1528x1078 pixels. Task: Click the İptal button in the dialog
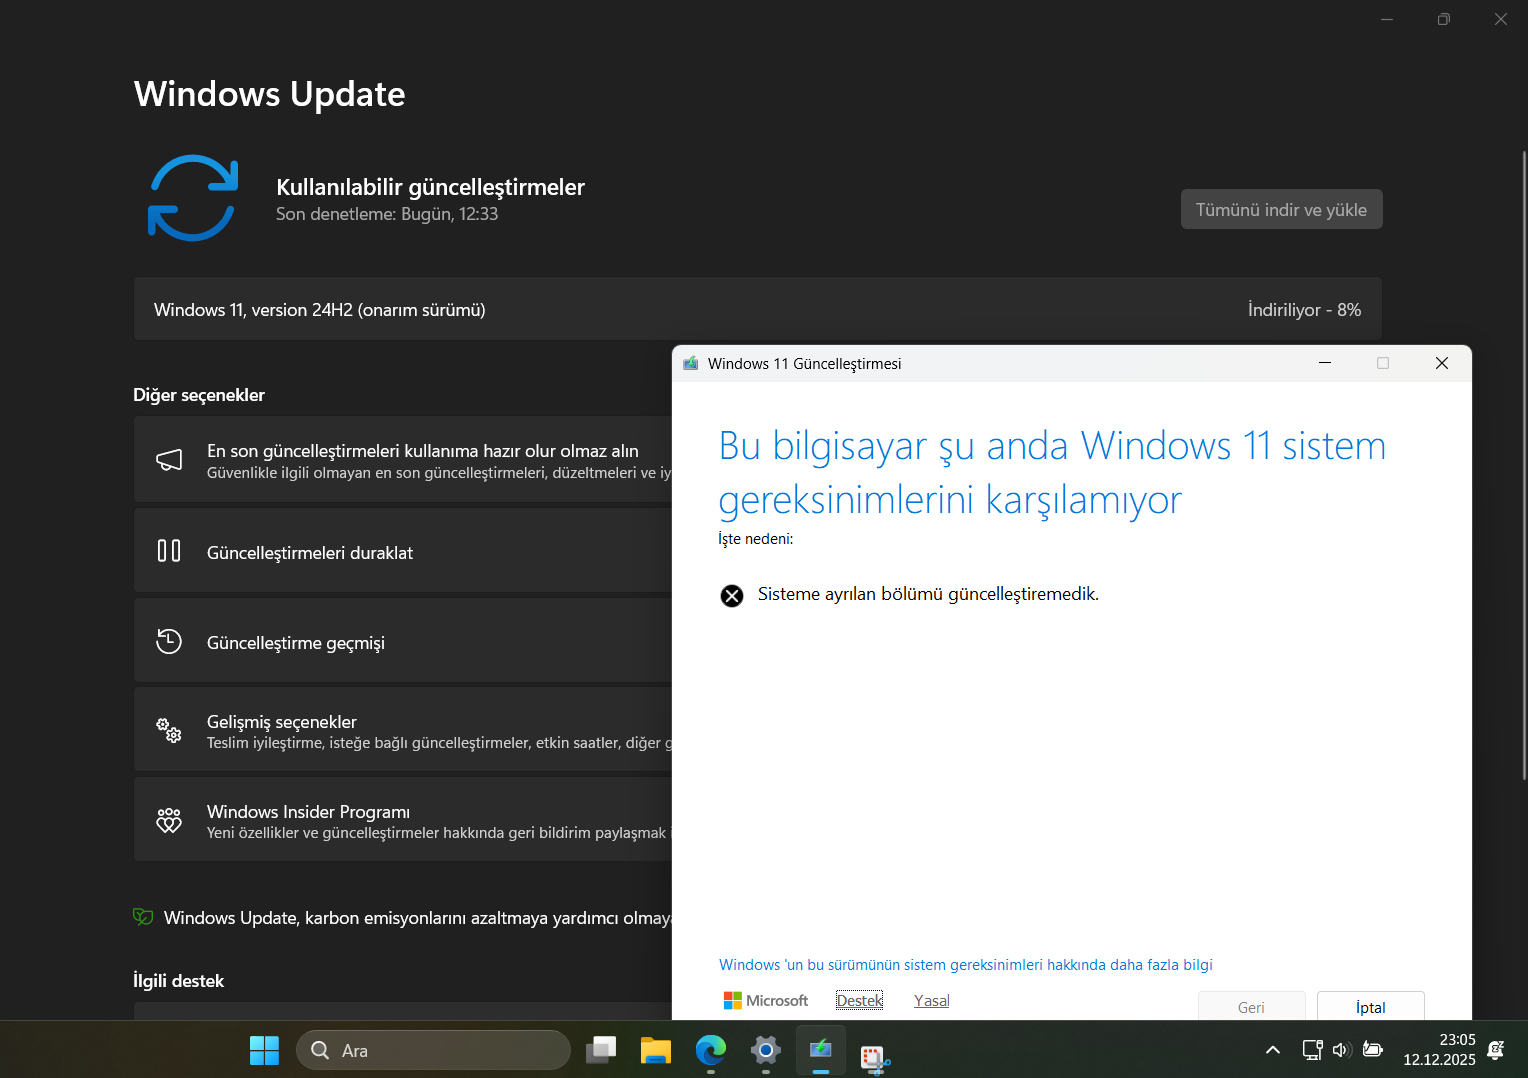tap(1371, 1006)
